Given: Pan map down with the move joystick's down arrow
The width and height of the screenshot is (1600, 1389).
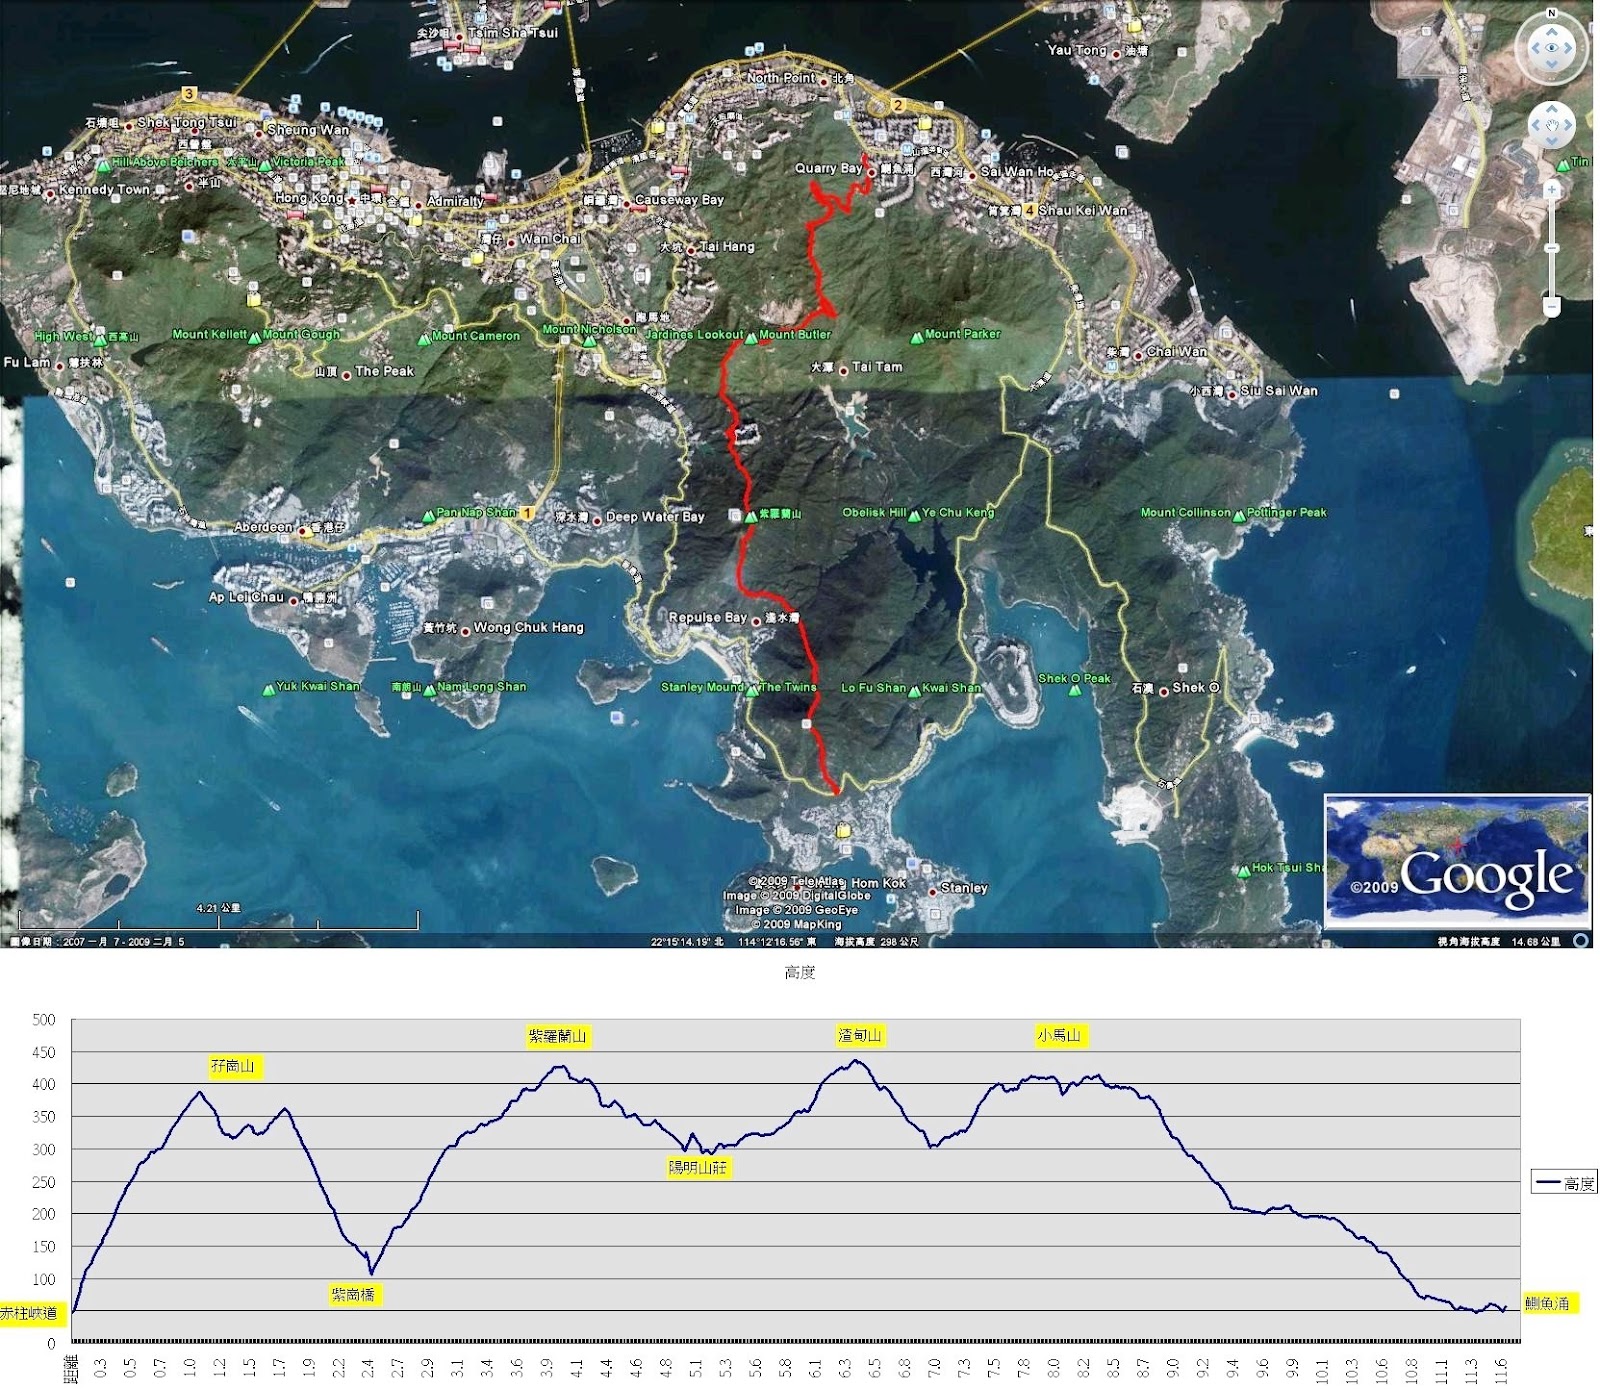Looking at the screenshot, I should [1552, 142].
